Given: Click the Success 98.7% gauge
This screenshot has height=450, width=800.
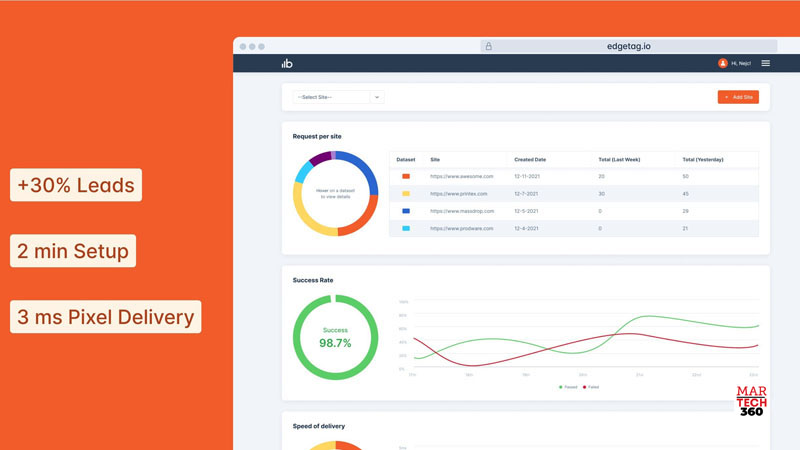Looking at the screenshot, I should pos(336,337).
